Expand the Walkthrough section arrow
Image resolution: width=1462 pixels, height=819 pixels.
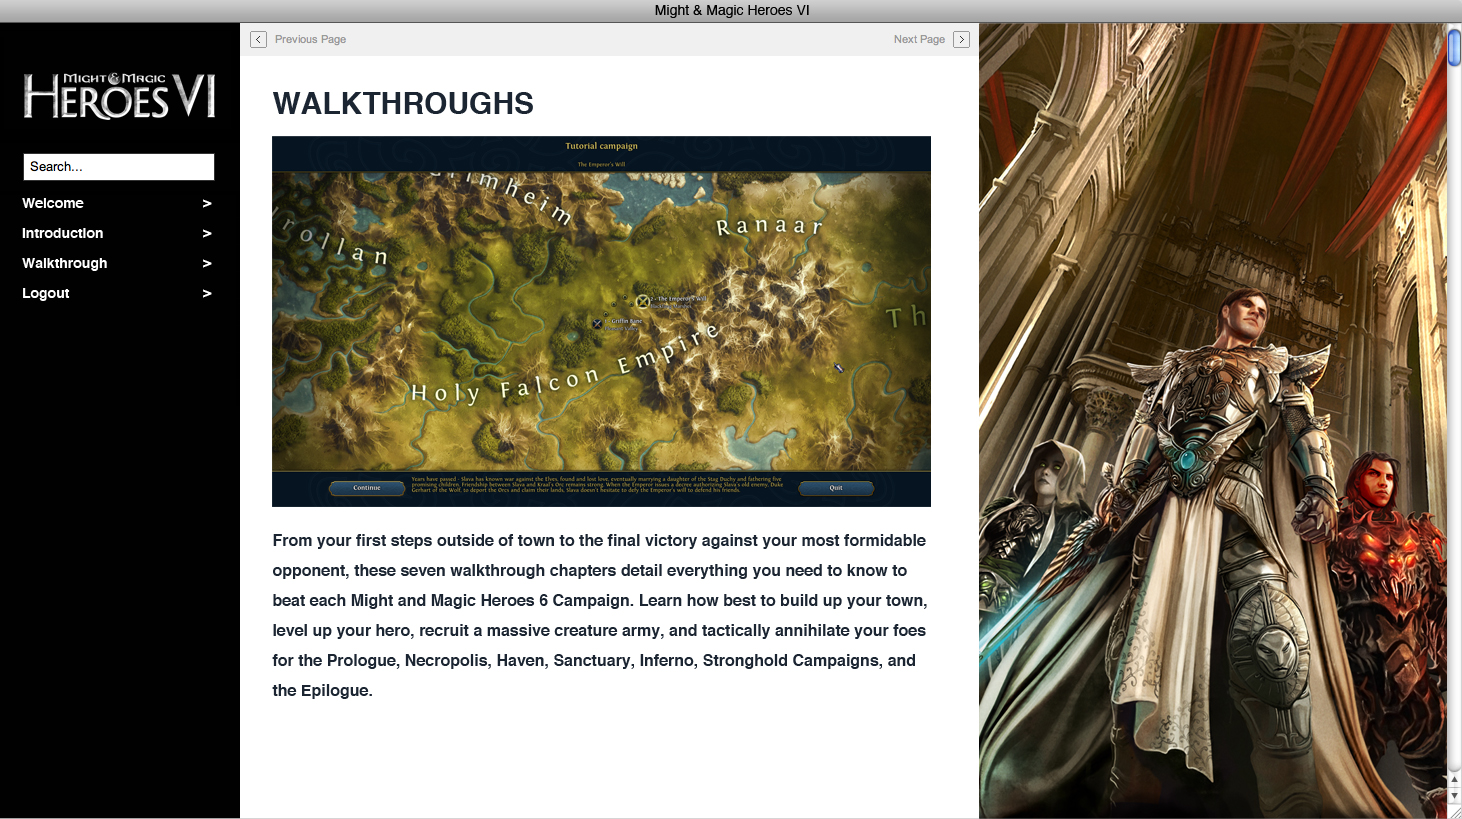point(207,263)
